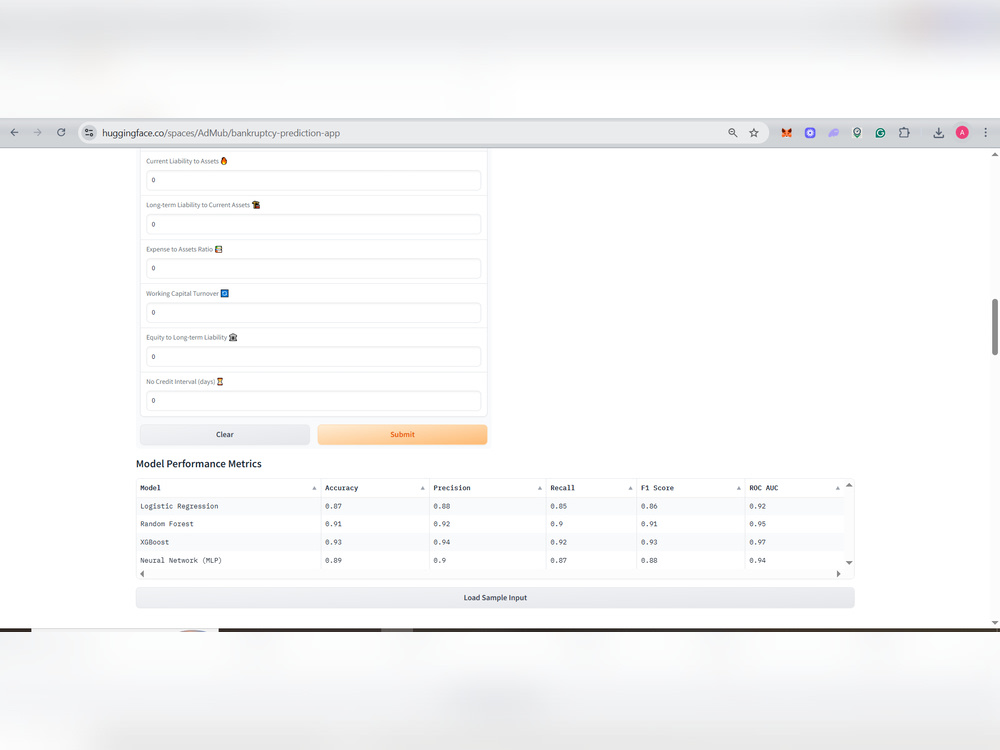Open the Chrome three-dot menu
Screen dimensions: 1000x750
pos(985,133)
